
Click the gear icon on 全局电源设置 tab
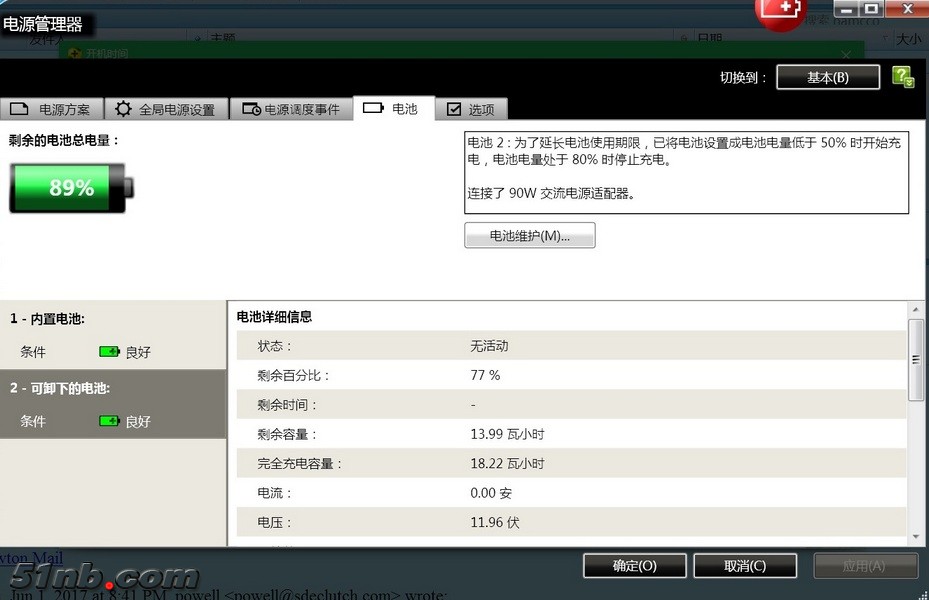[123, 109]
